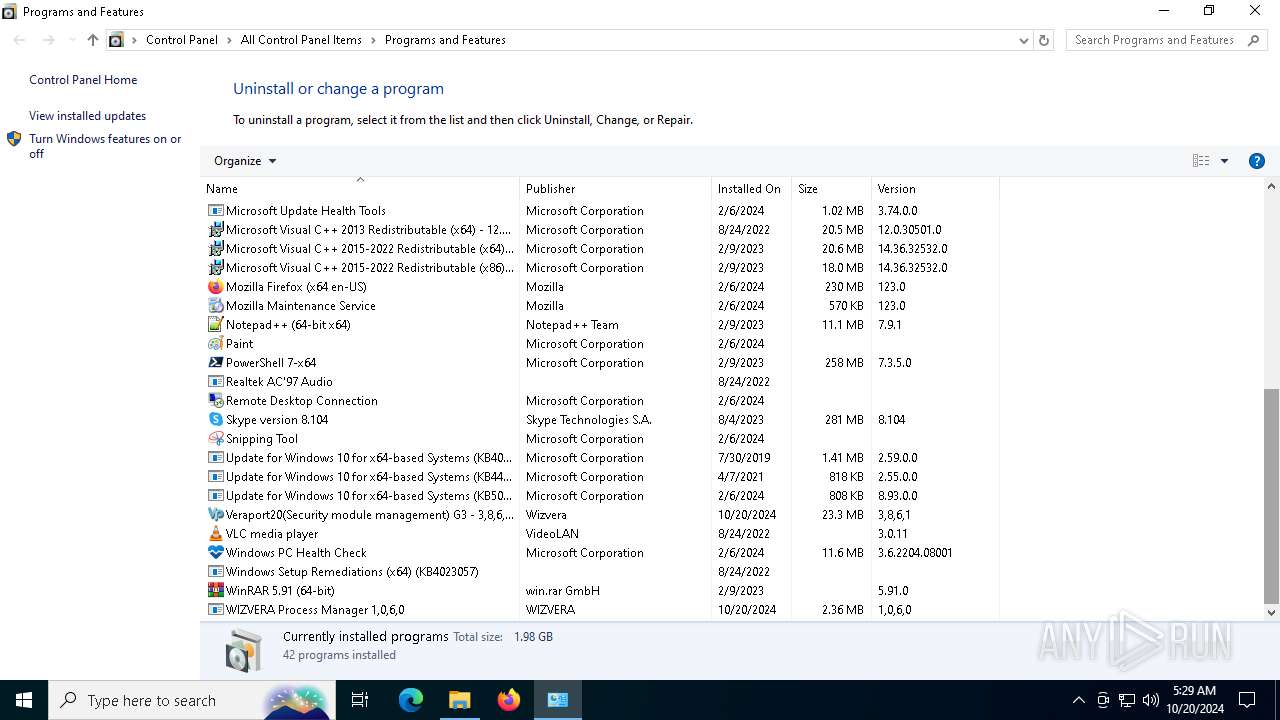The width and height of the screenshot is (1280, 720).
Task: Switch to the Control Panel taskbar window
Action: pos(558,700)
